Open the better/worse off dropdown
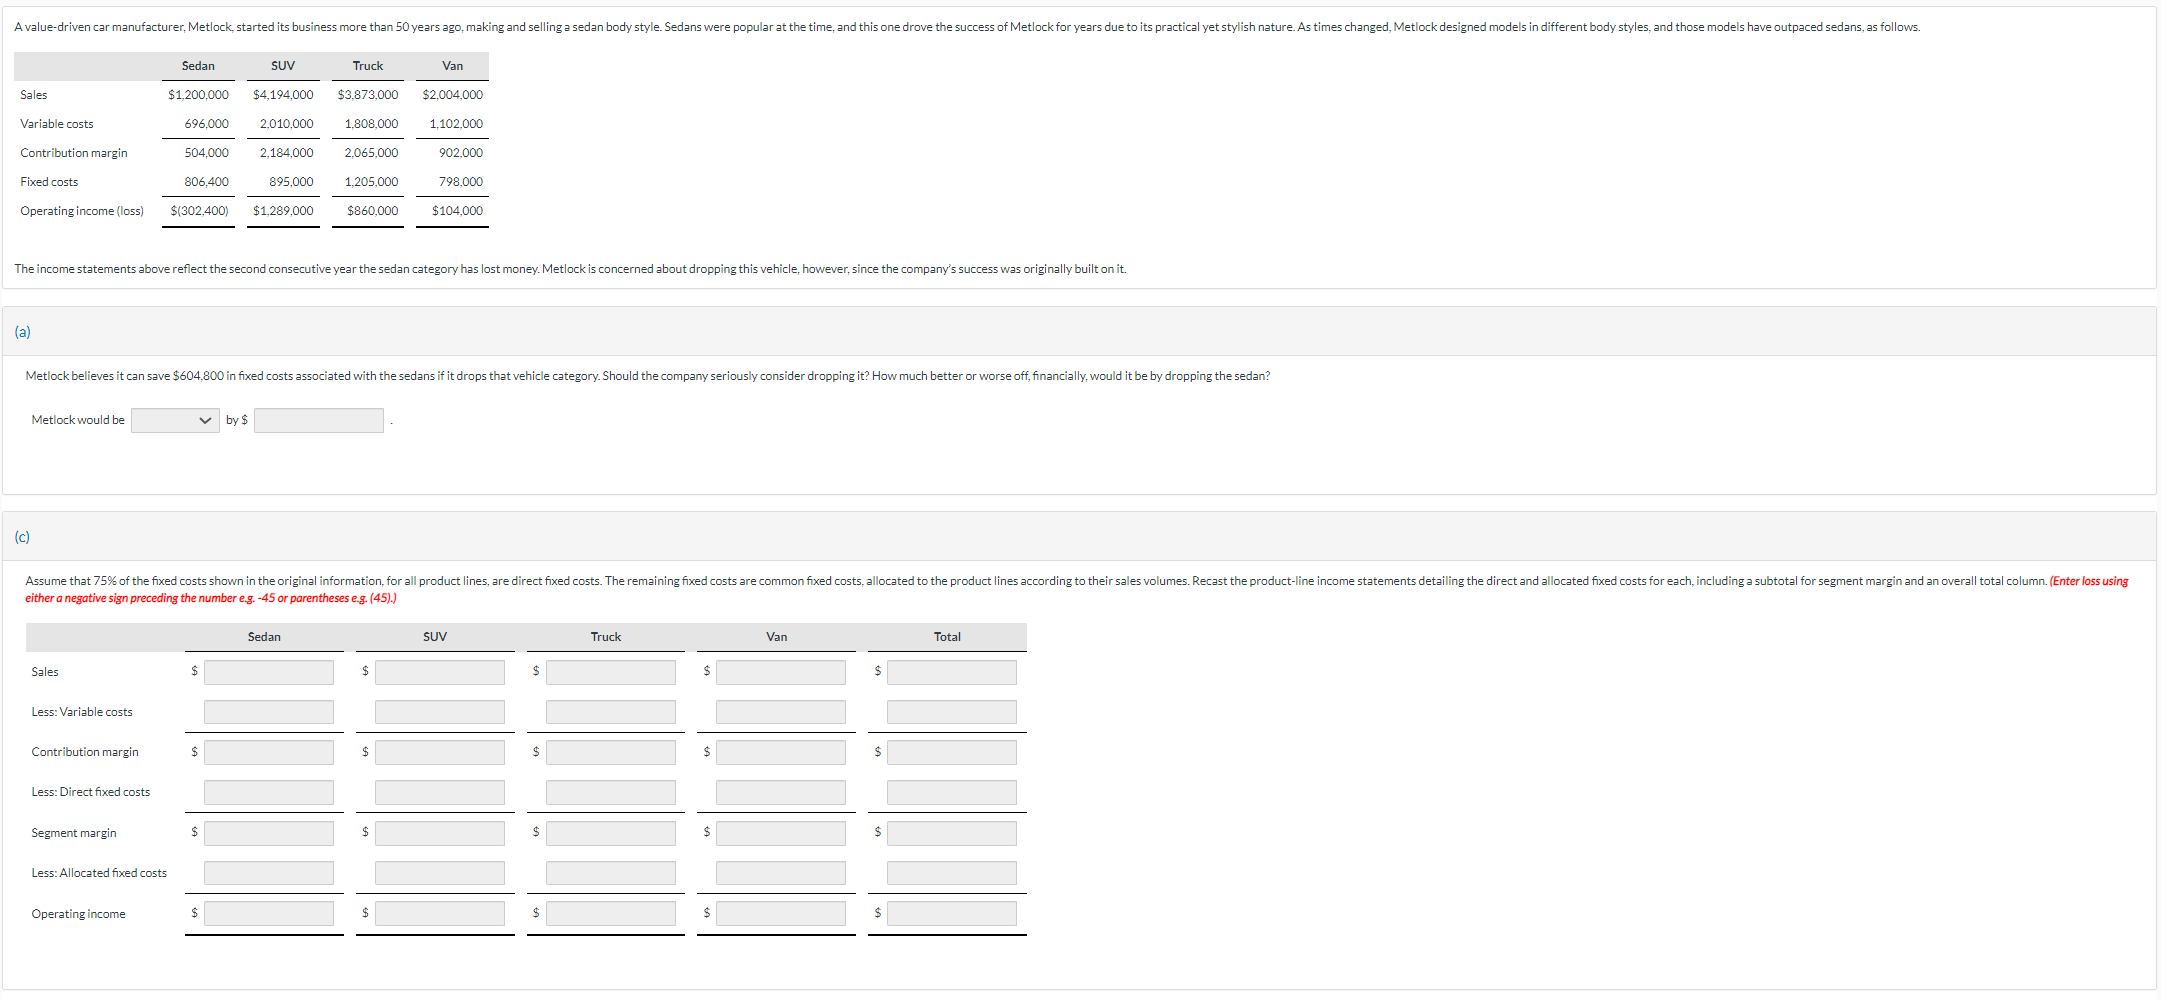Screen dimensions: 2161x999 (x=175, y=420)
